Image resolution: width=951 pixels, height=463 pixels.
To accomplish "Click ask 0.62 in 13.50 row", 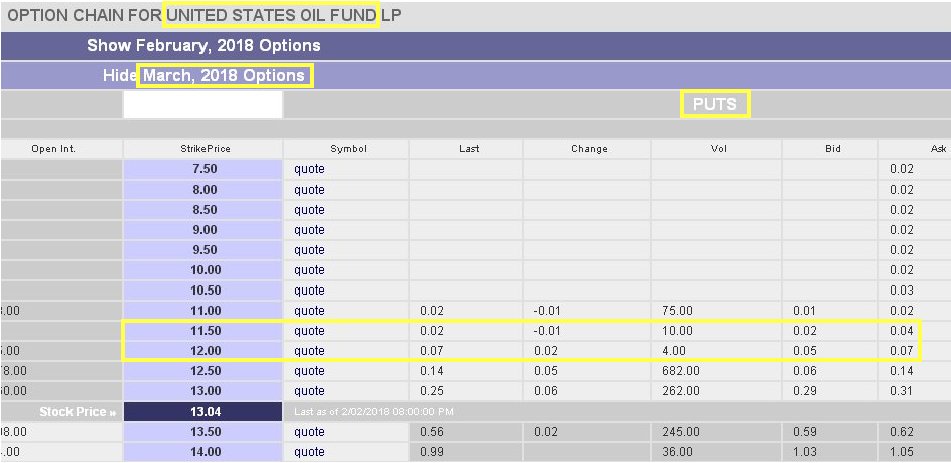I will tap(901, 432).
